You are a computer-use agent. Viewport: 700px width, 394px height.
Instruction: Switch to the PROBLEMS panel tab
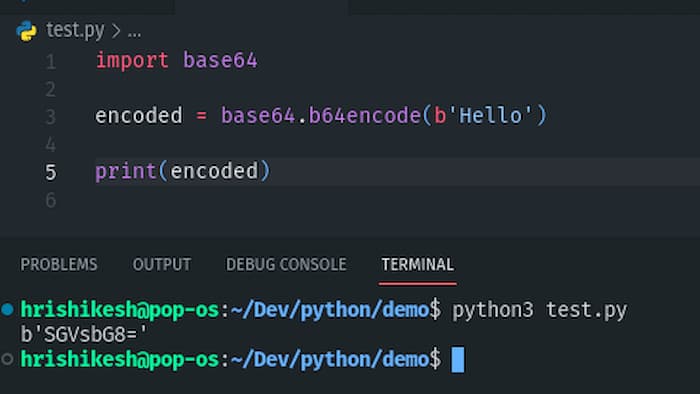pyautogui.click(x=58, y=265)
